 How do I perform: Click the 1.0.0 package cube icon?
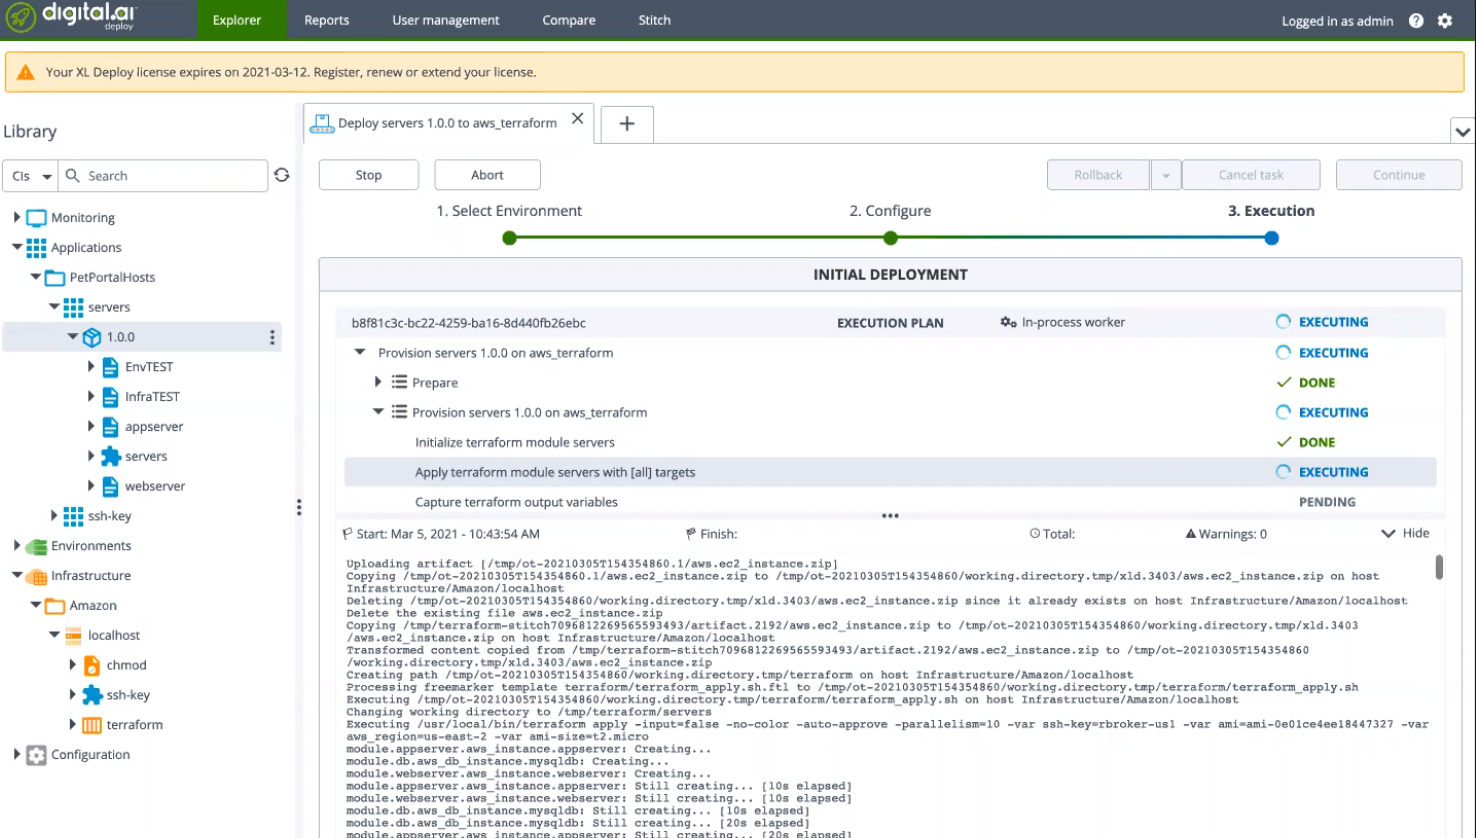click(92, 337)
